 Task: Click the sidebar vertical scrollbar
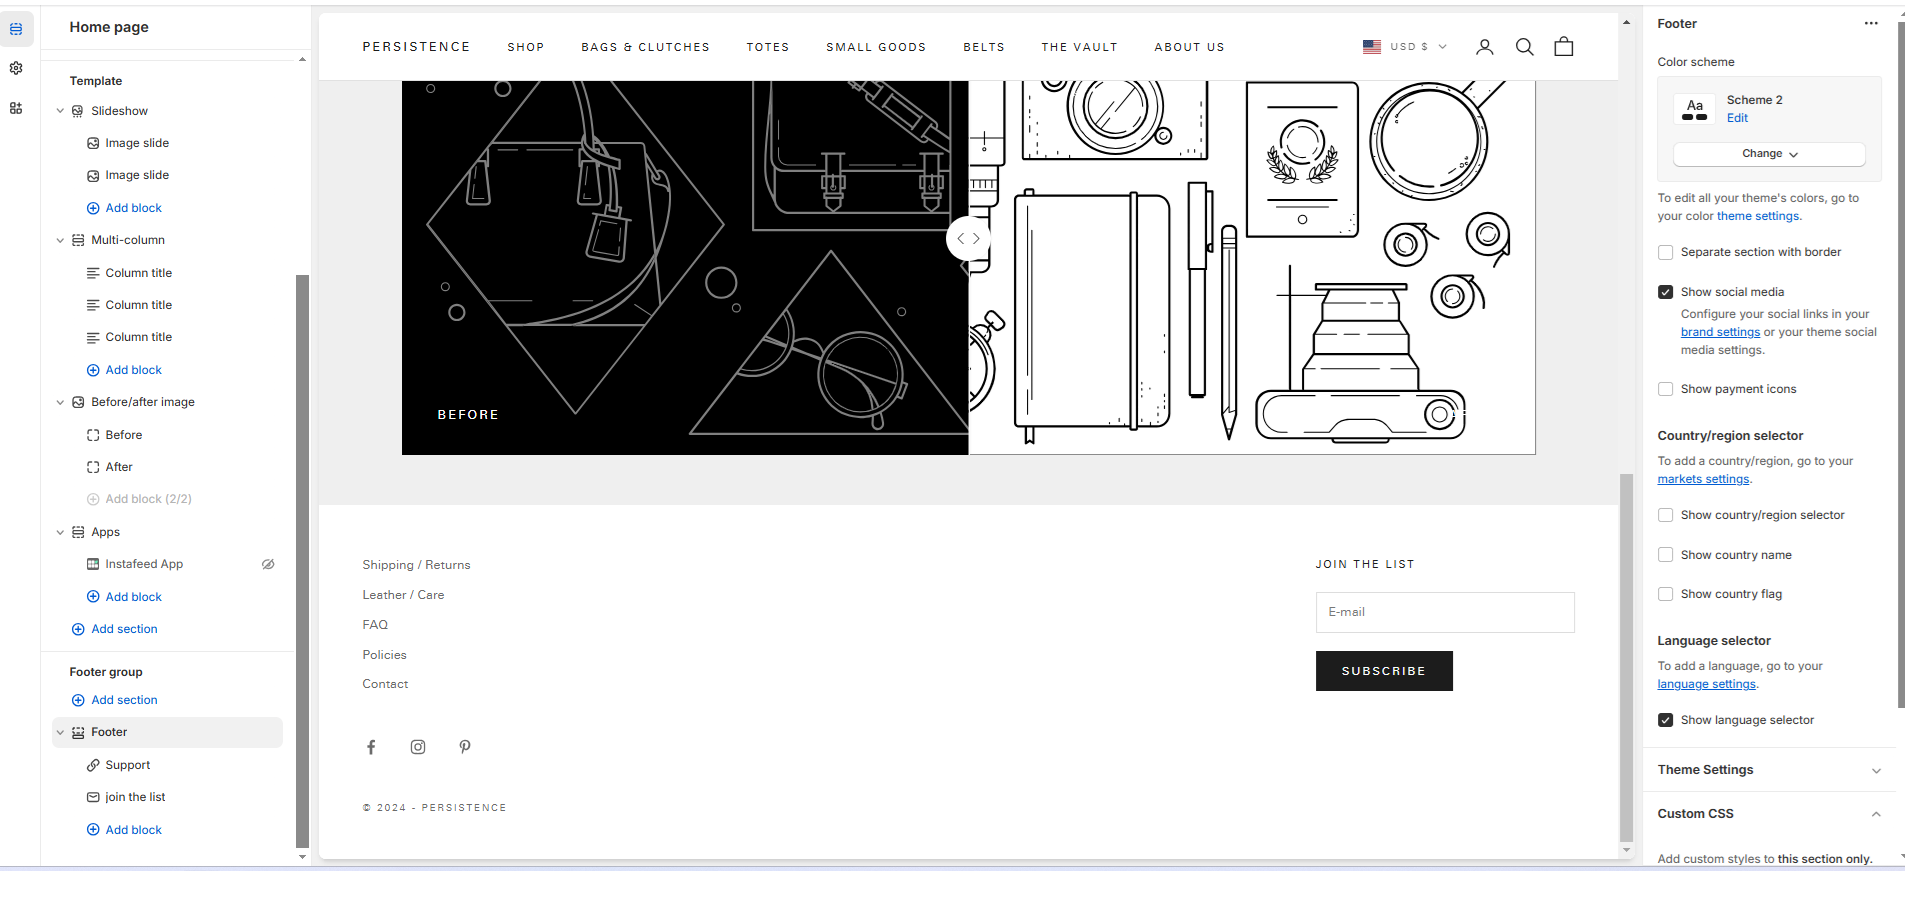click(302, 560)
